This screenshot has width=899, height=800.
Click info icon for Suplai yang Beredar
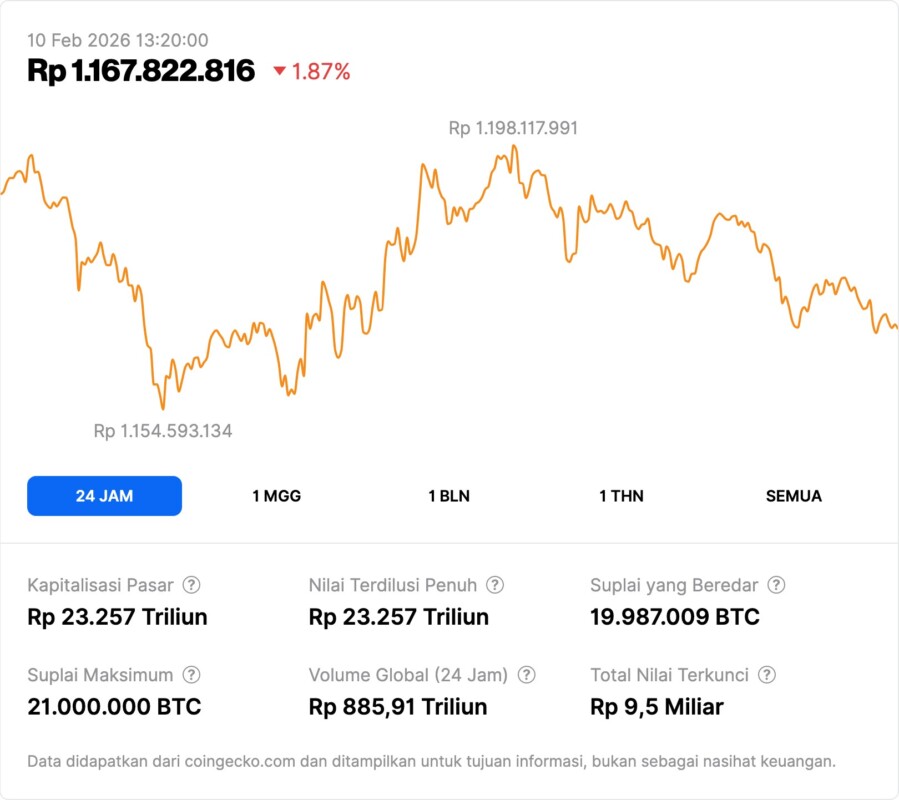(x=776, y=585)
